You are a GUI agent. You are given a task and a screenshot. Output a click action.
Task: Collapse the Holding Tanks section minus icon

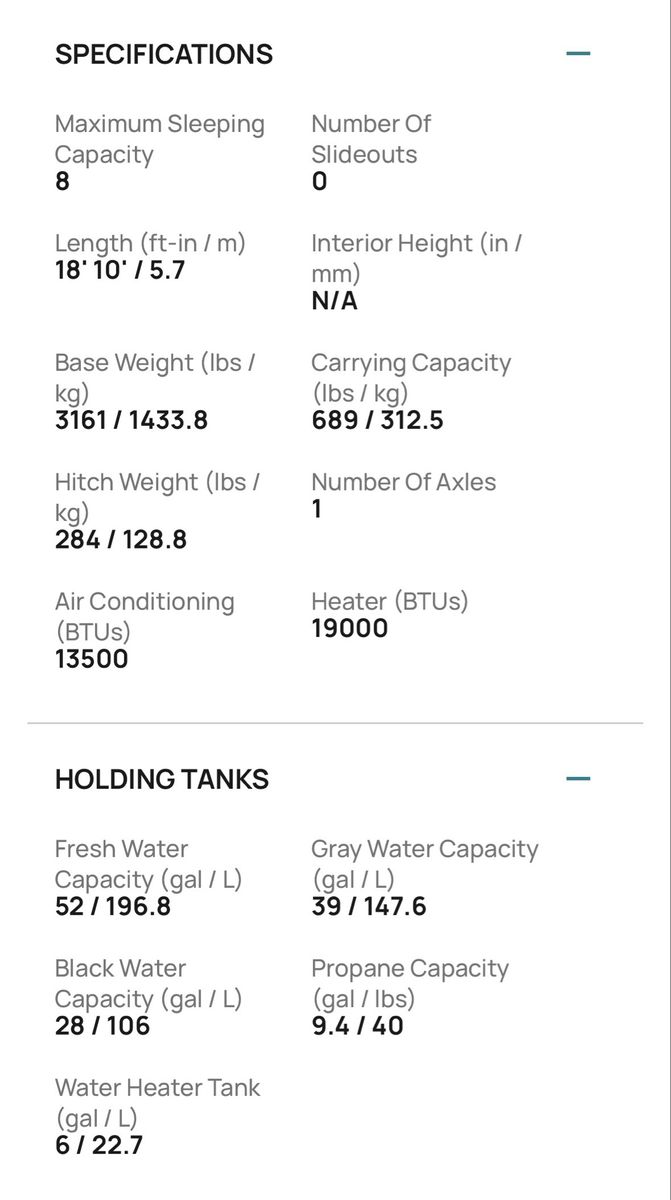tap(578, 779)
